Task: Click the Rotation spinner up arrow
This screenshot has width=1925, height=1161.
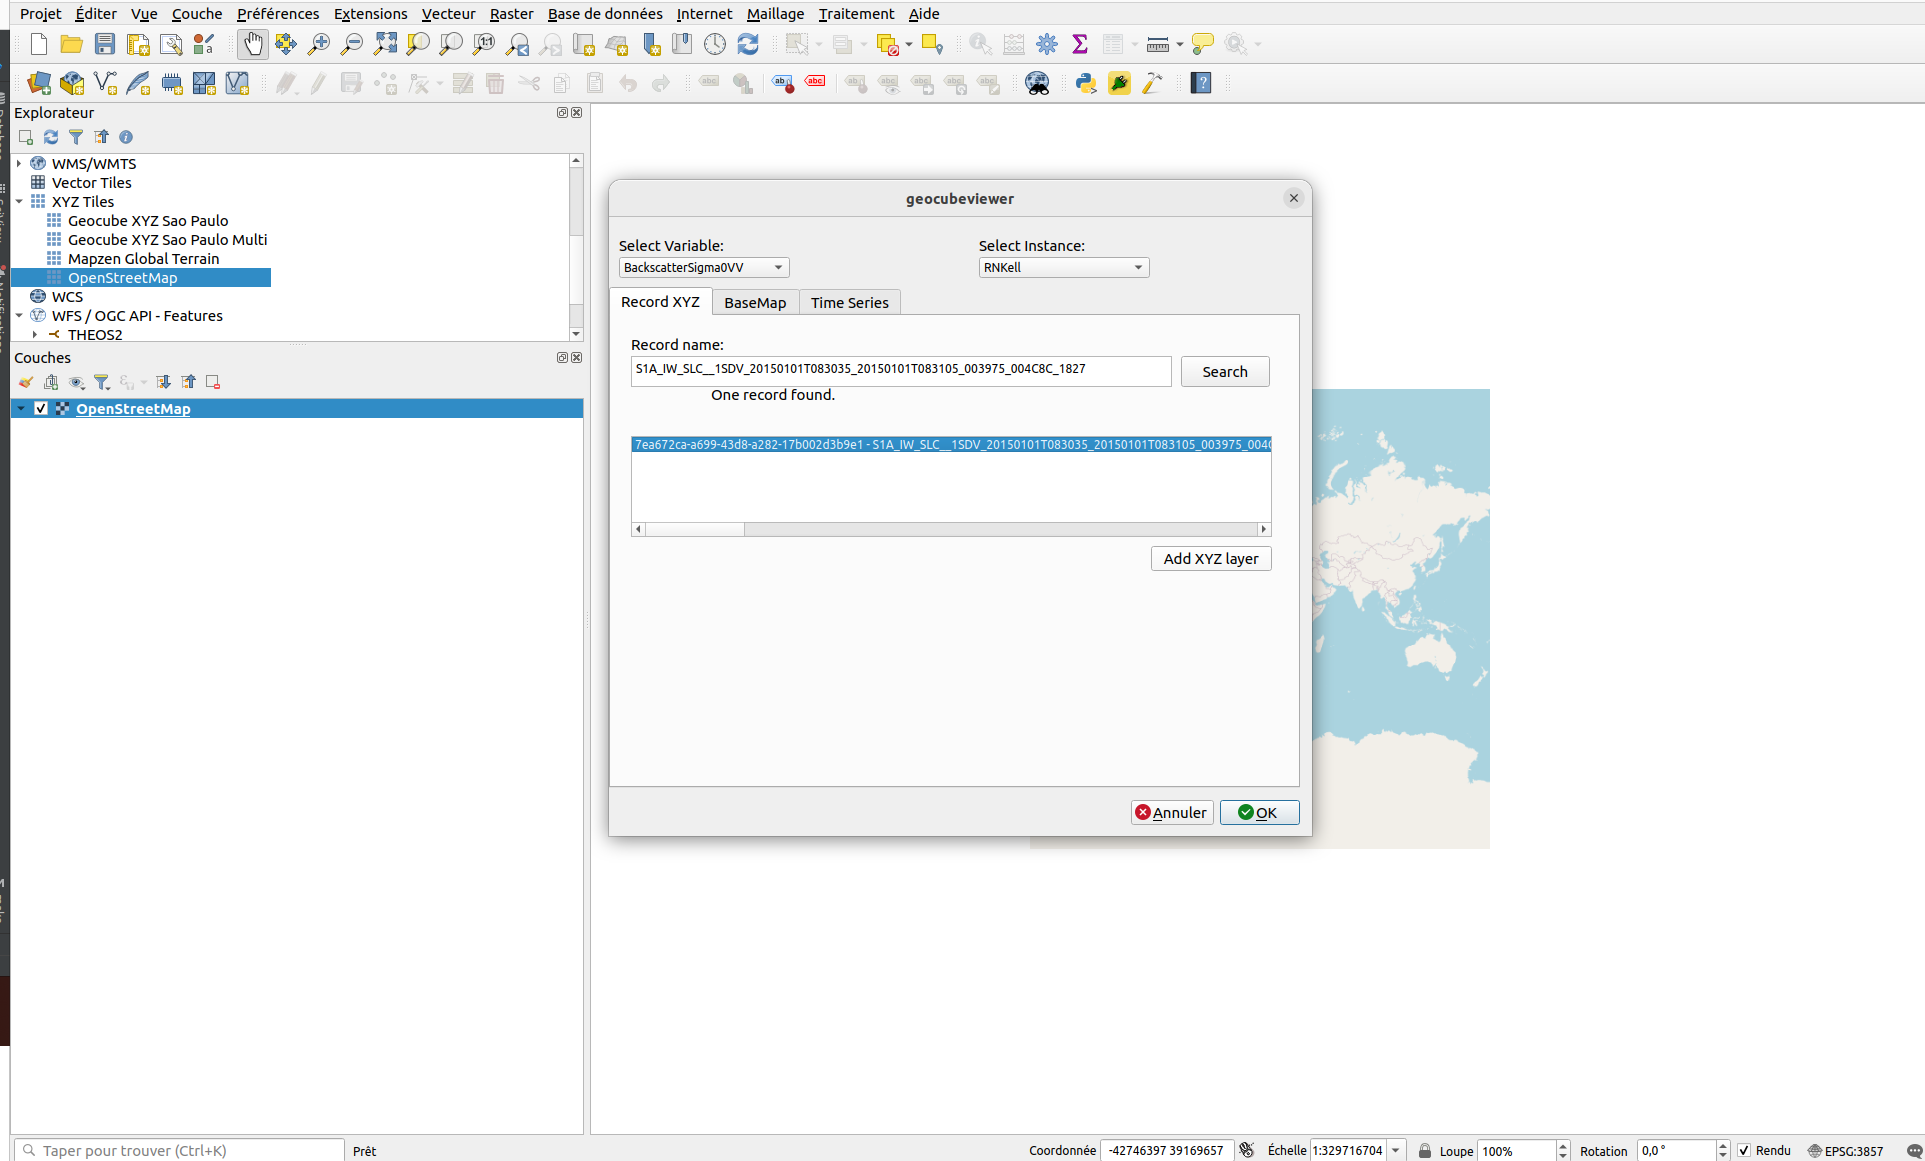Action: (1722, 1146)
